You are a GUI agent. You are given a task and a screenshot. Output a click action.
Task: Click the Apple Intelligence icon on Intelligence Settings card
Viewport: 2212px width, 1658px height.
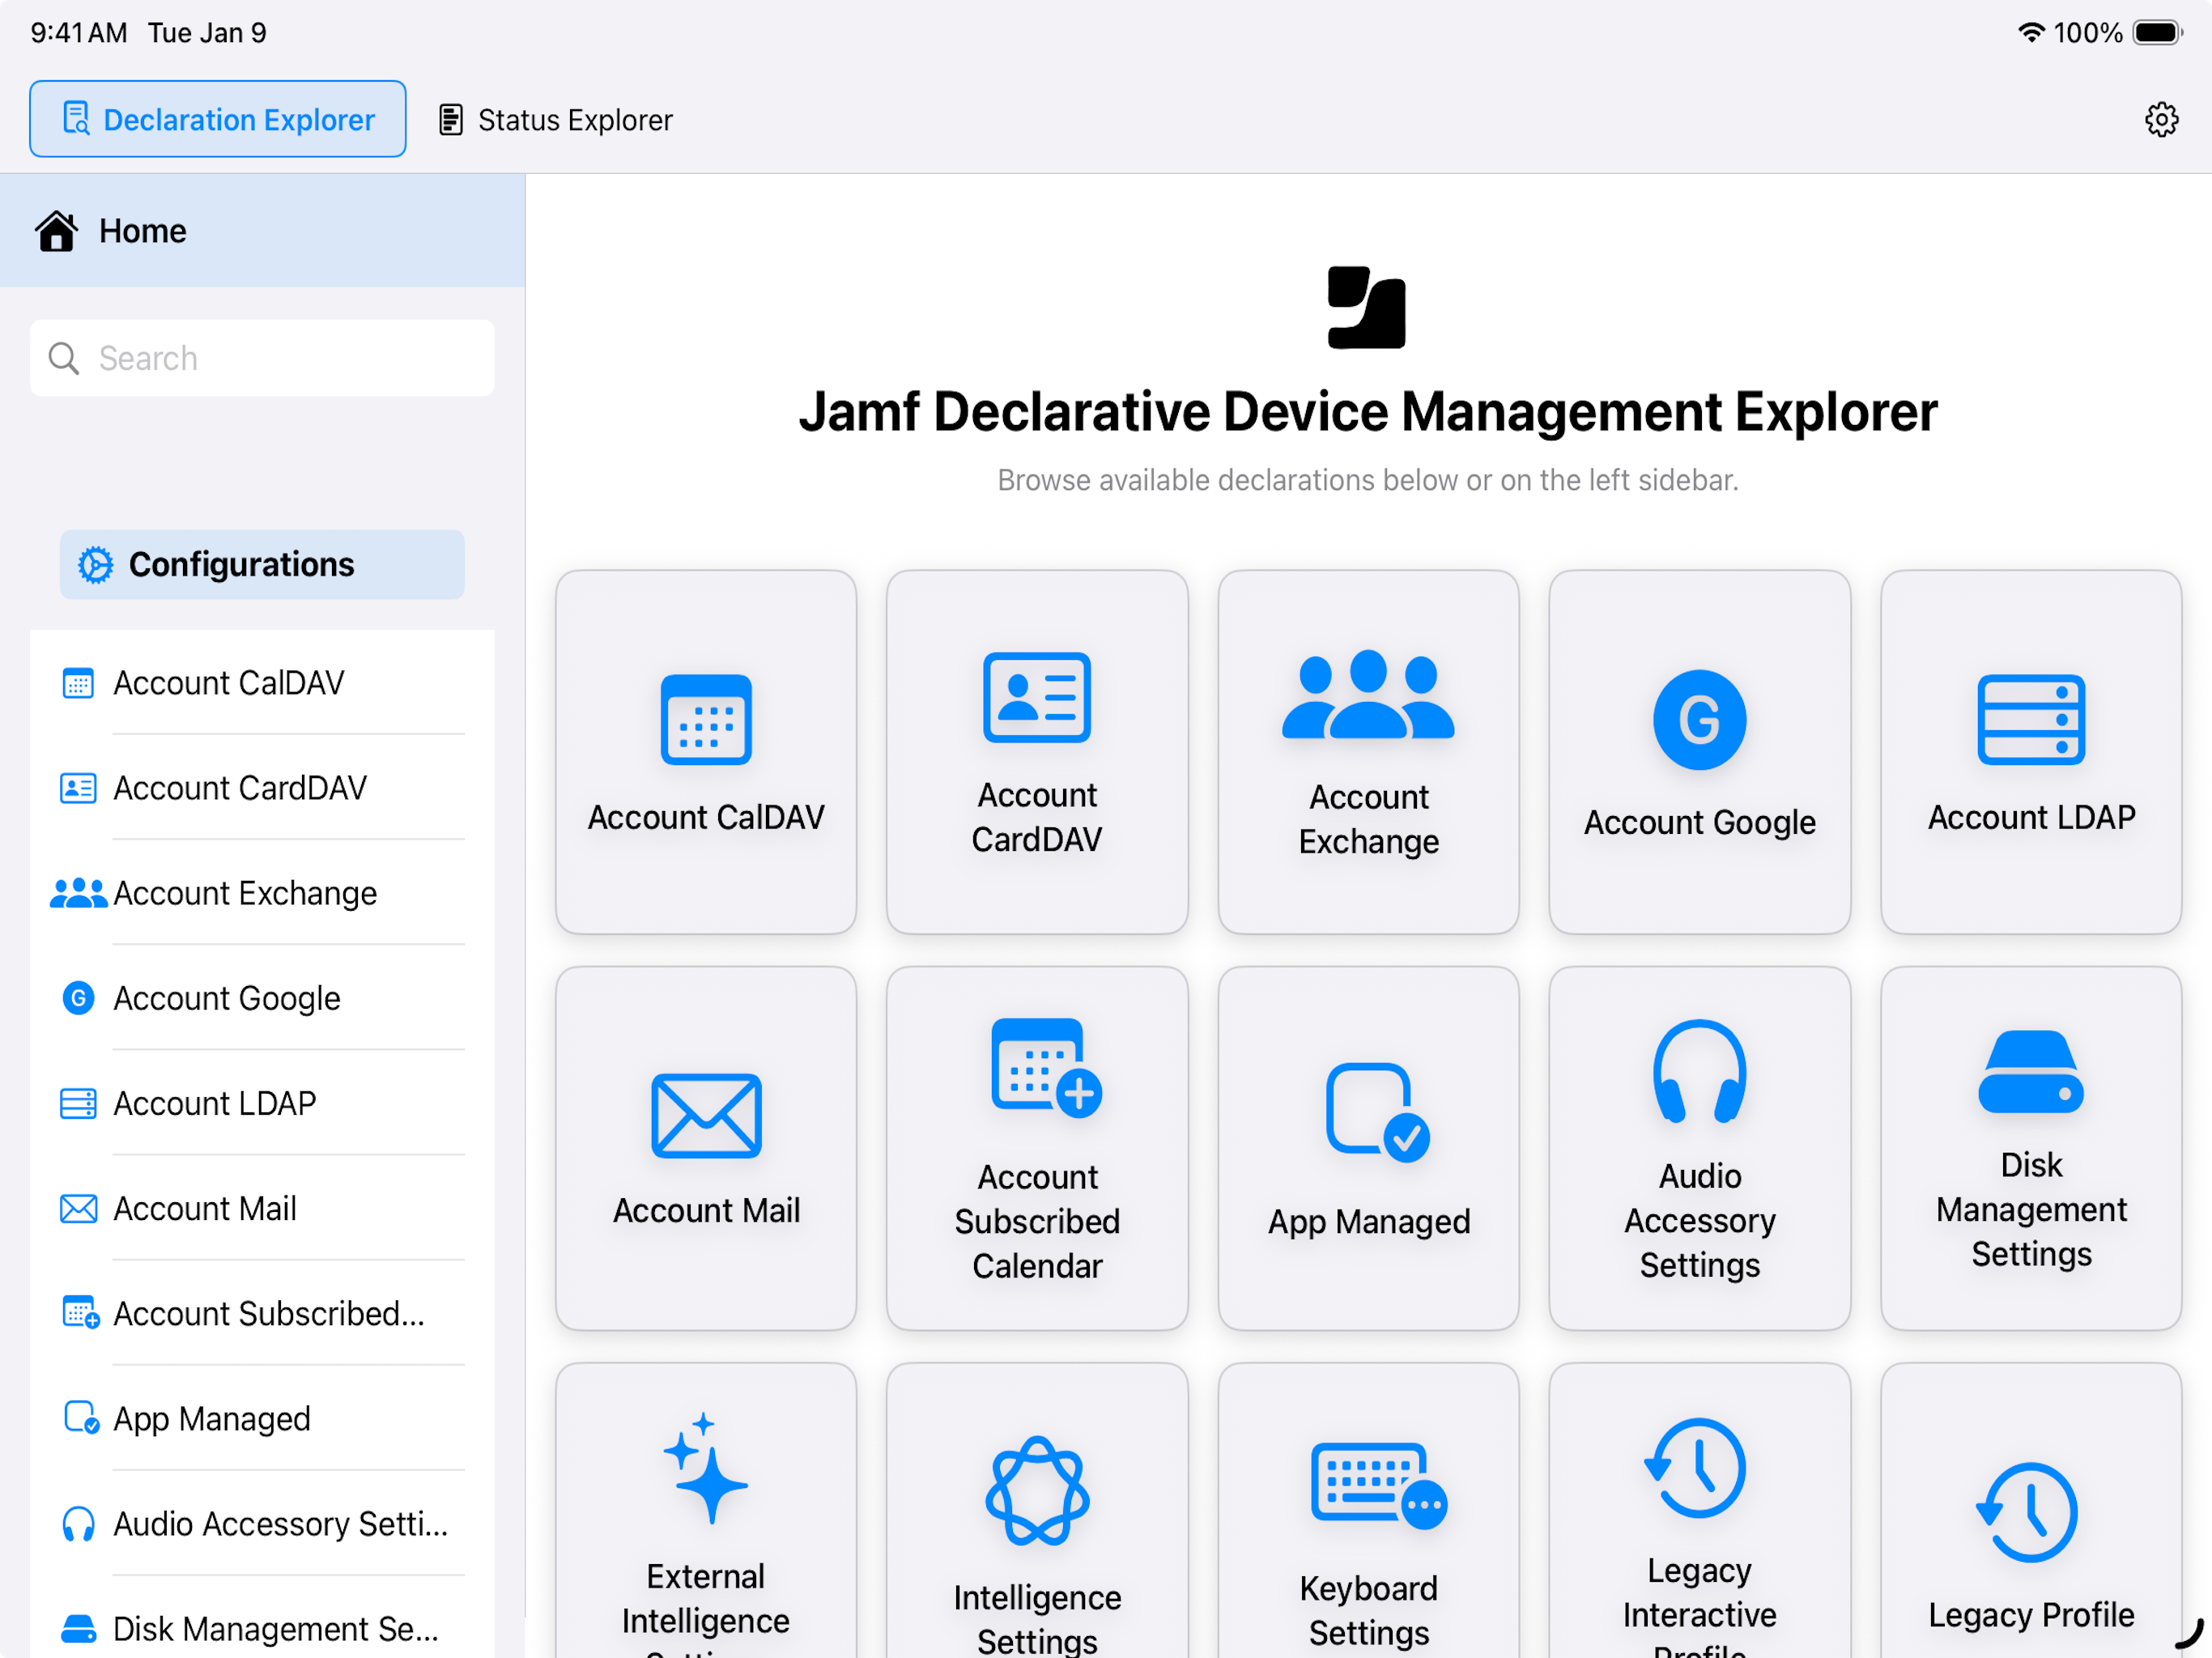click(1037, 1491)
